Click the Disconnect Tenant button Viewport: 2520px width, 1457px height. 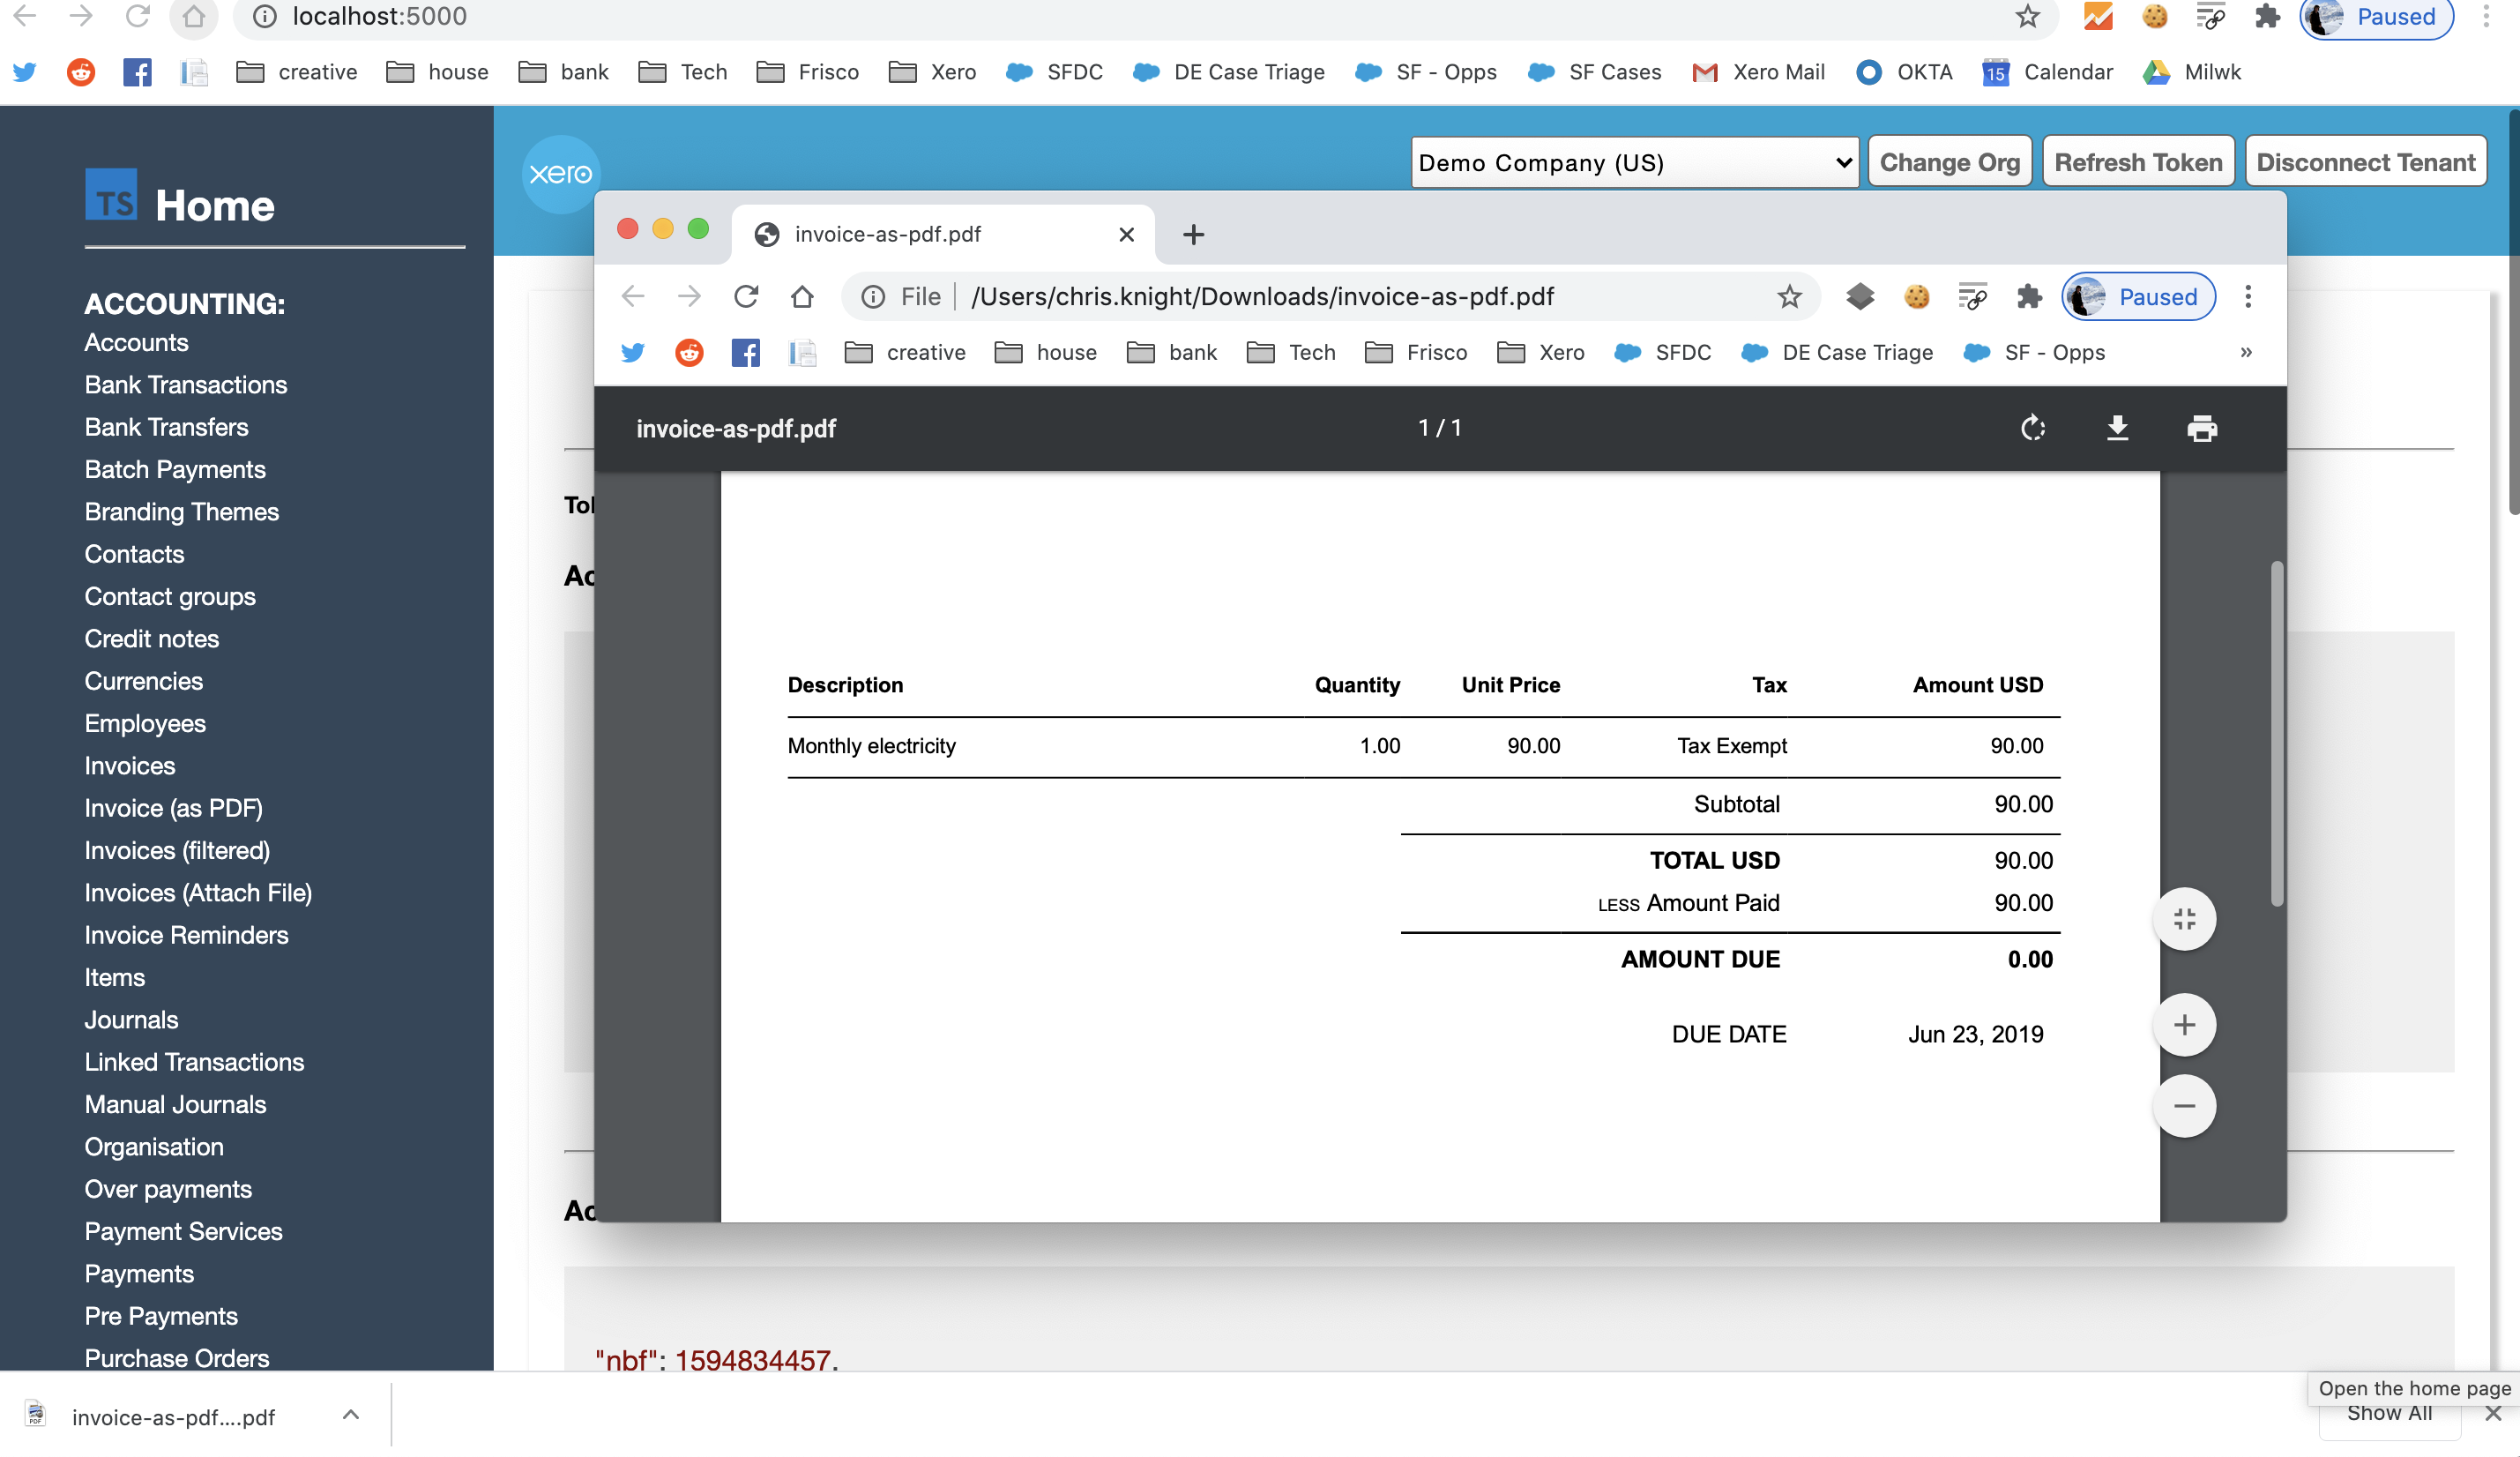pos(2365,162)
